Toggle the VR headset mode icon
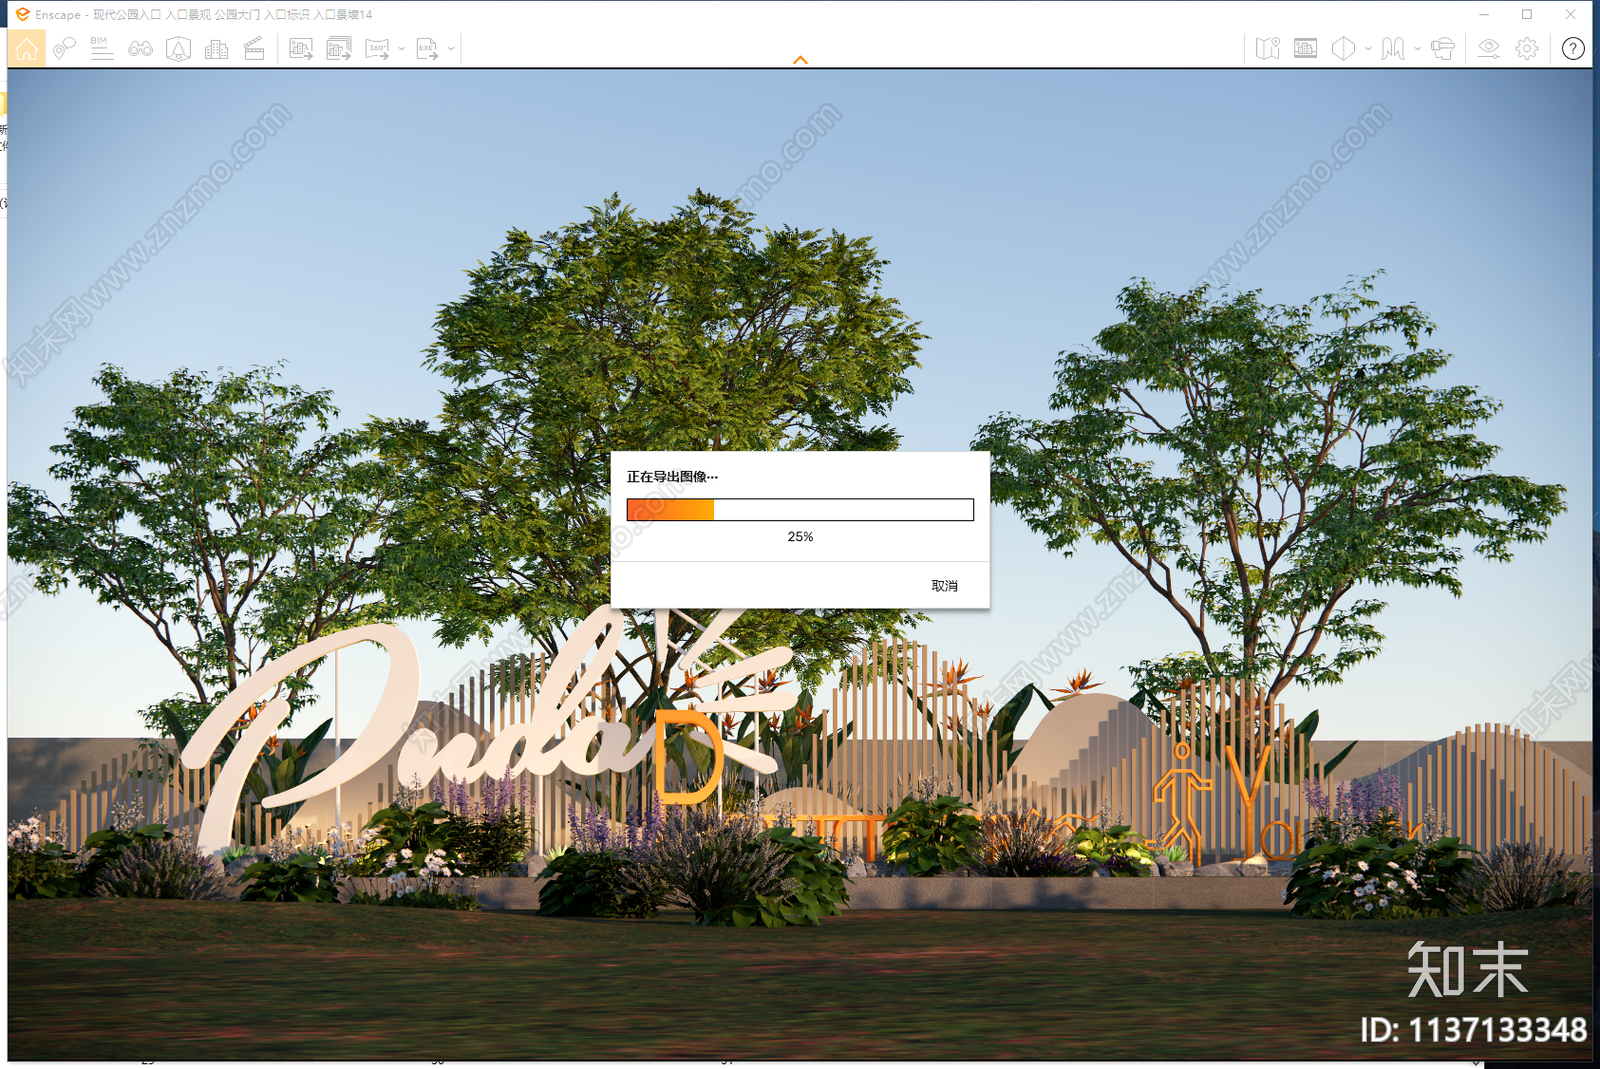Screen dimensions: 1600x1069 (x=1442, y=48)
